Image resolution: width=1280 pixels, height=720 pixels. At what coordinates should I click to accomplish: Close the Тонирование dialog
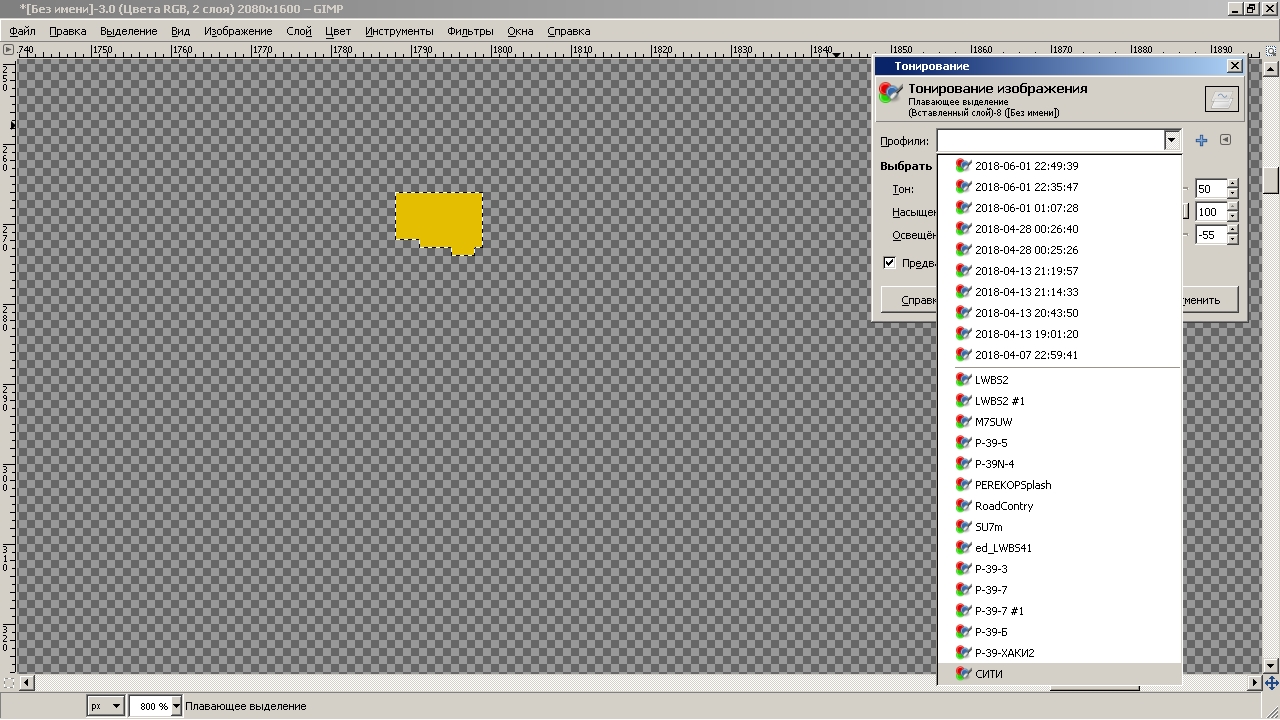pyautogui.click(x=1235, y=66)
